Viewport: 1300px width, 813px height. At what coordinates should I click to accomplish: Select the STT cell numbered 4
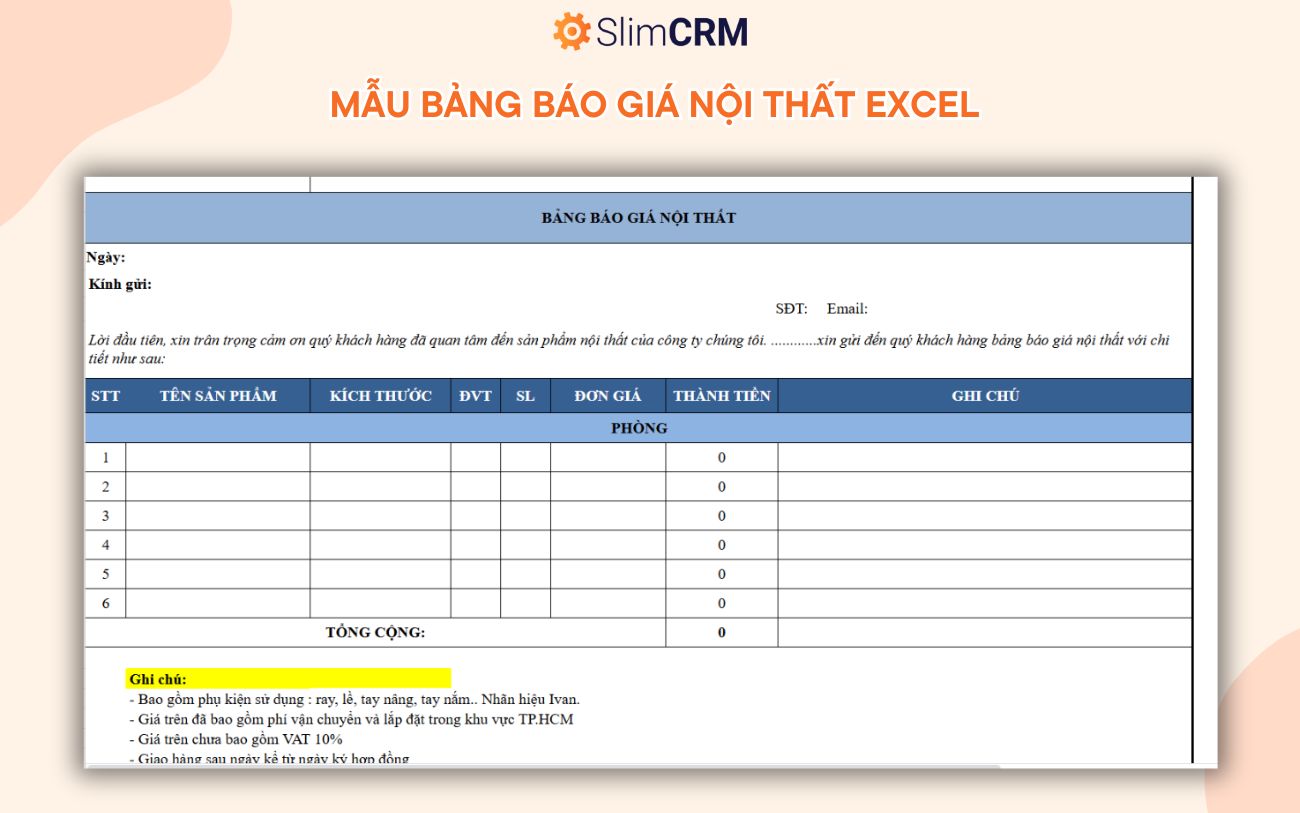click(105, 545)
